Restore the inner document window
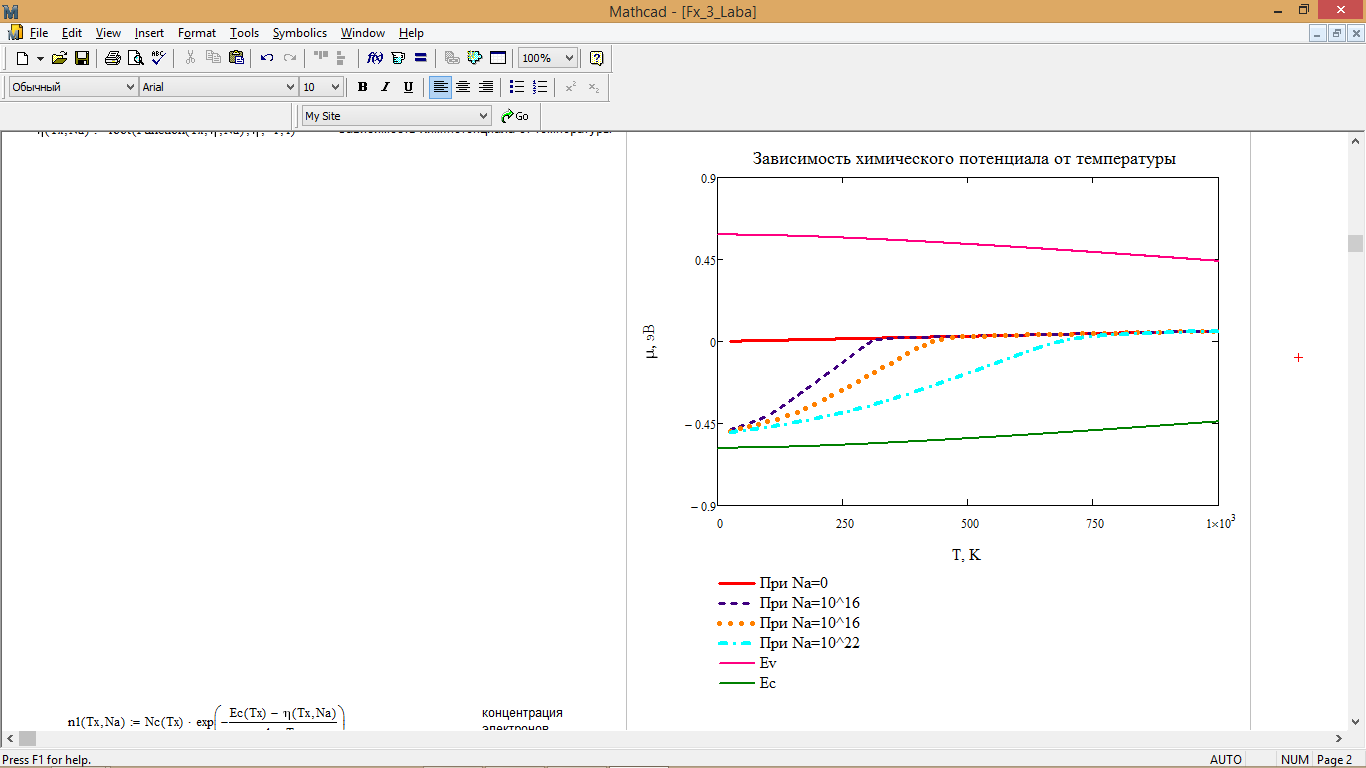 [x=1337, y=33]
